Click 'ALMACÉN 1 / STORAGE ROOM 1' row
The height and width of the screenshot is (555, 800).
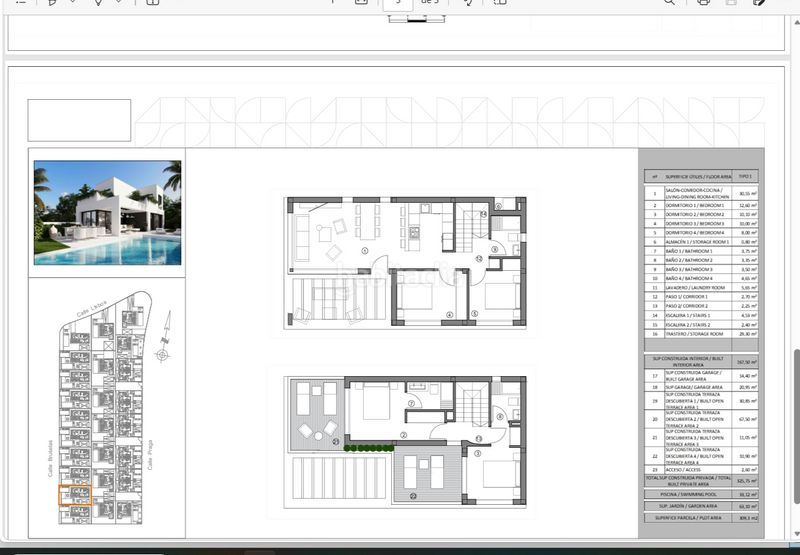[701, 242]
